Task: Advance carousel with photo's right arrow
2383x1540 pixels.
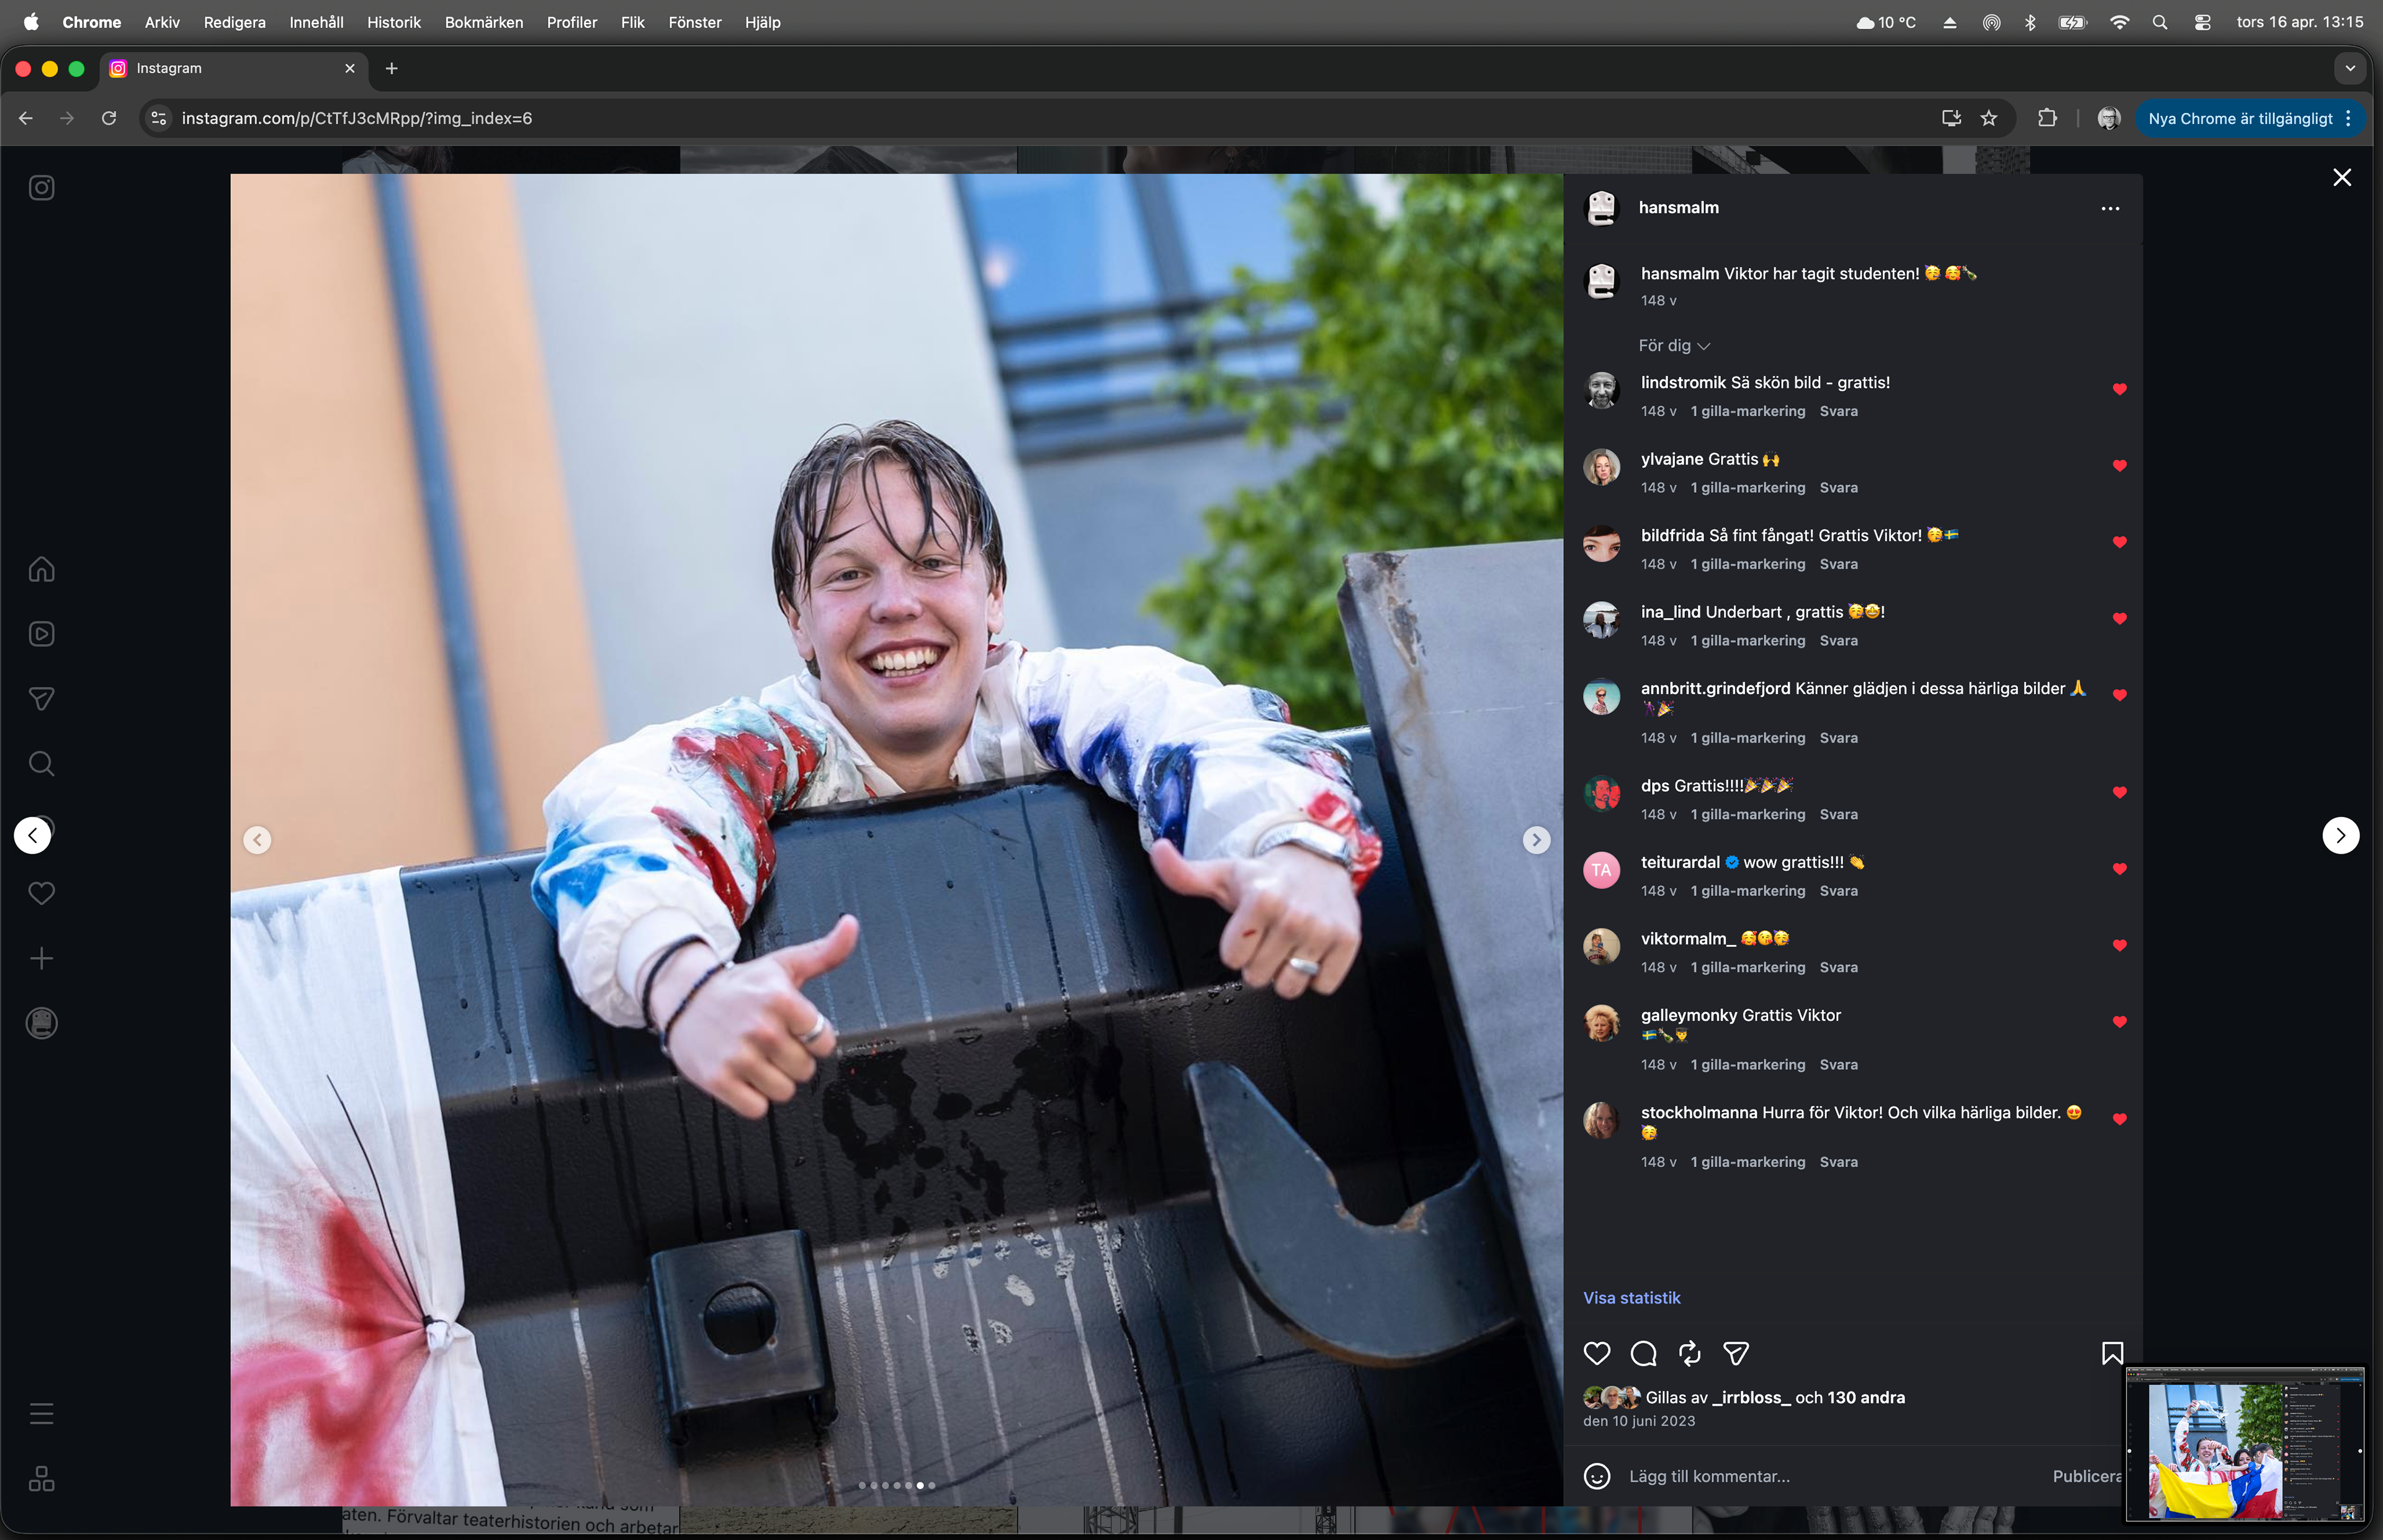Action: click(1536, 840)
